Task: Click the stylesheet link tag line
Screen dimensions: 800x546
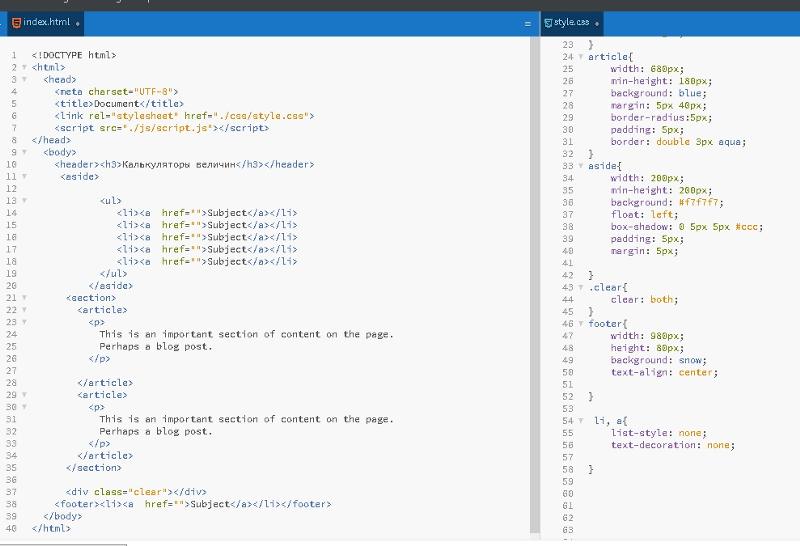Action: coord(184,116)
